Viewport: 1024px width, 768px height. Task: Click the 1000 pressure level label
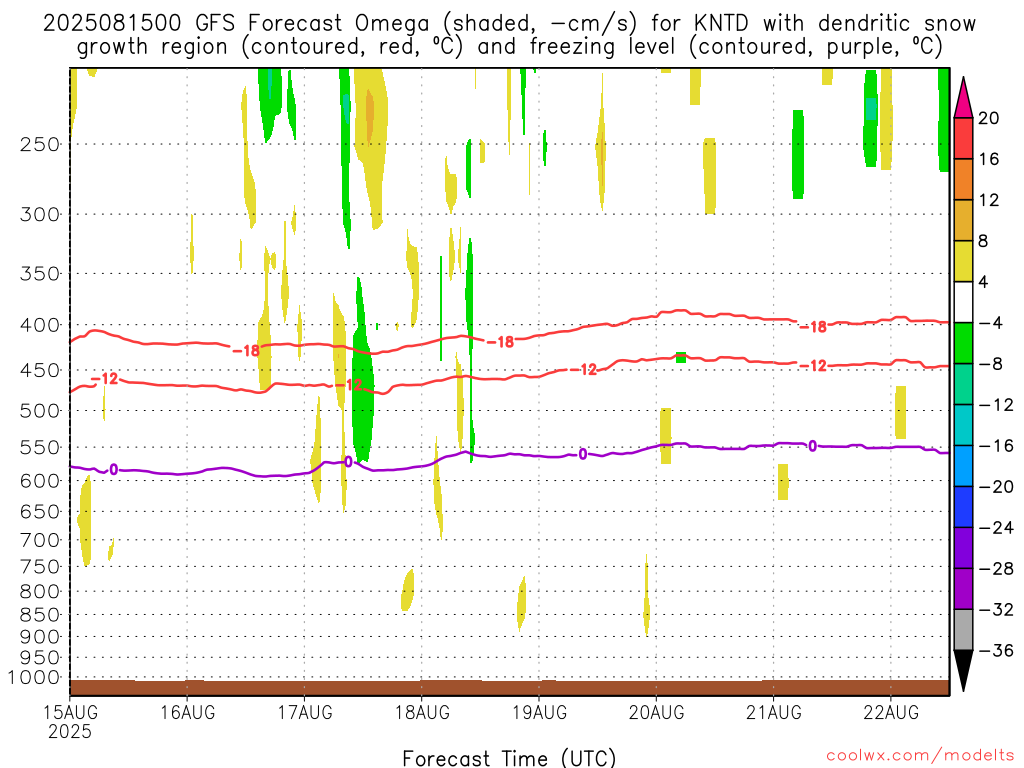(34, 678)
